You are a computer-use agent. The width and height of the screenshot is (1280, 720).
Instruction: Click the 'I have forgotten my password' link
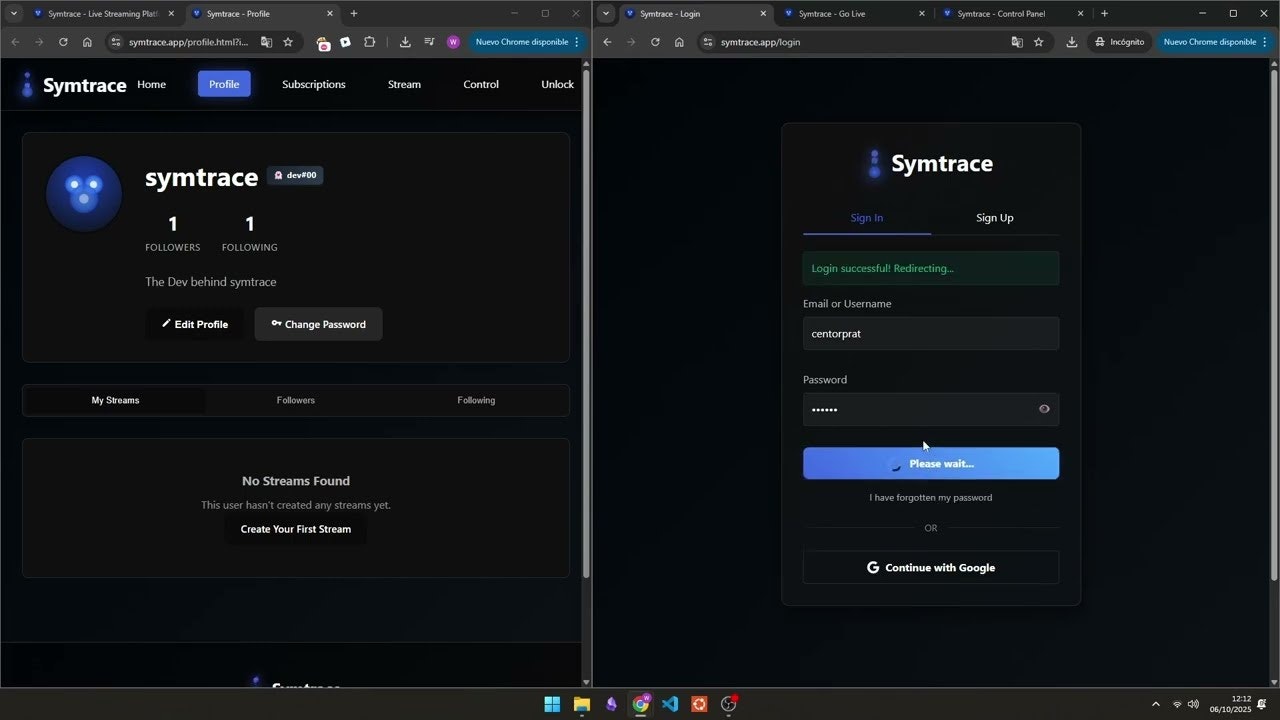coord(930,497)
